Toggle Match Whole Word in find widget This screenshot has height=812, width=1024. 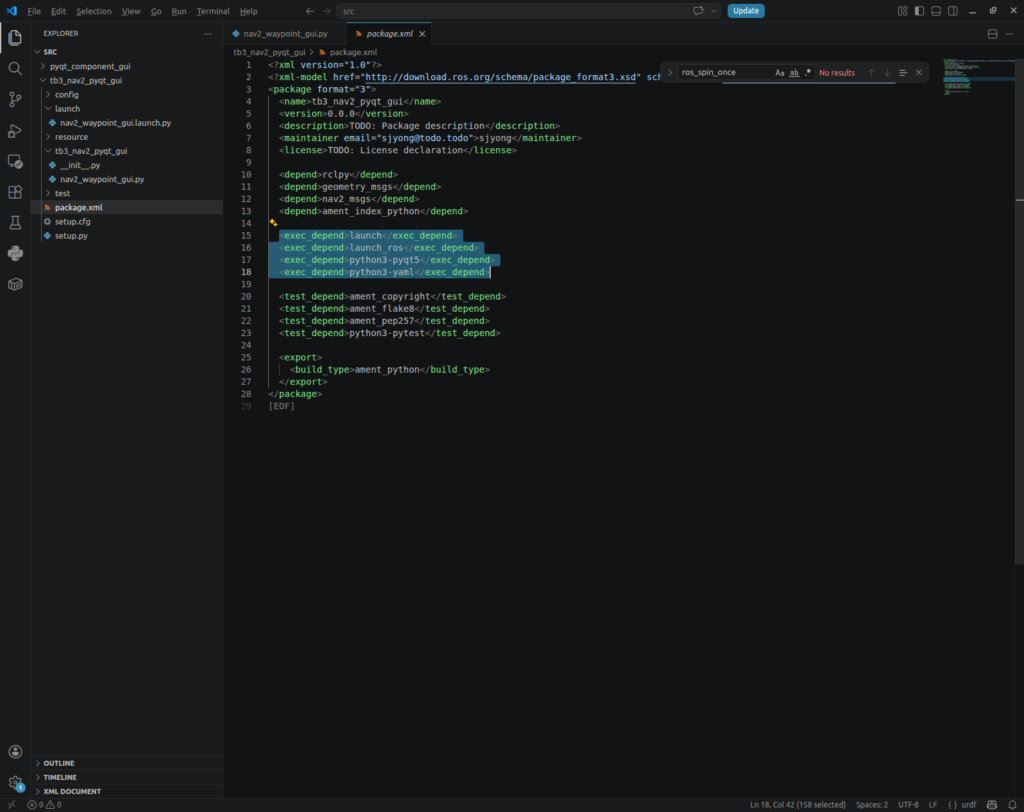793,73
